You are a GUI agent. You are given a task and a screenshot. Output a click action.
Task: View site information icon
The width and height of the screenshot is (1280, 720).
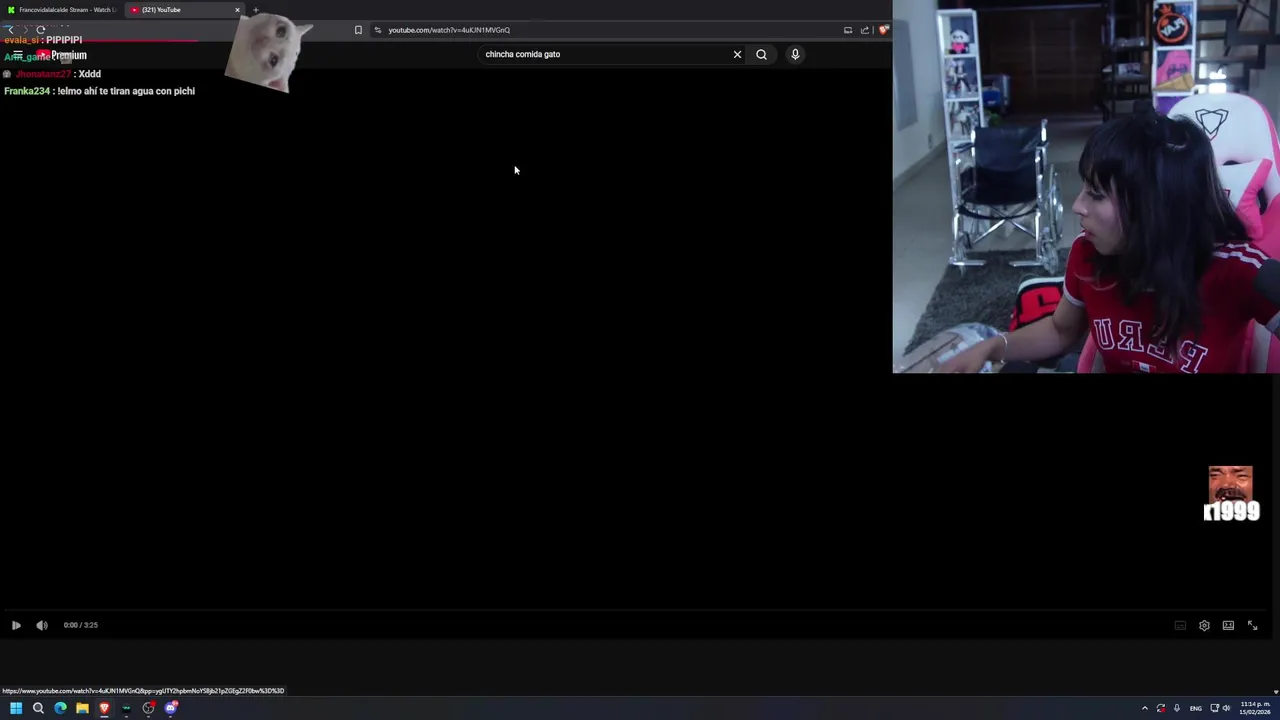point(377,30)
